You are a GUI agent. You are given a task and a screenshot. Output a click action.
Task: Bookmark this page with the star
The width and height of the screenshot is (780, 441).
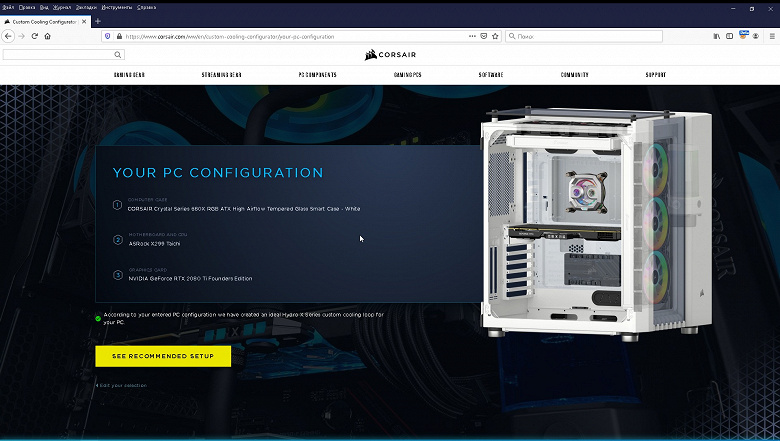point(495,36)
